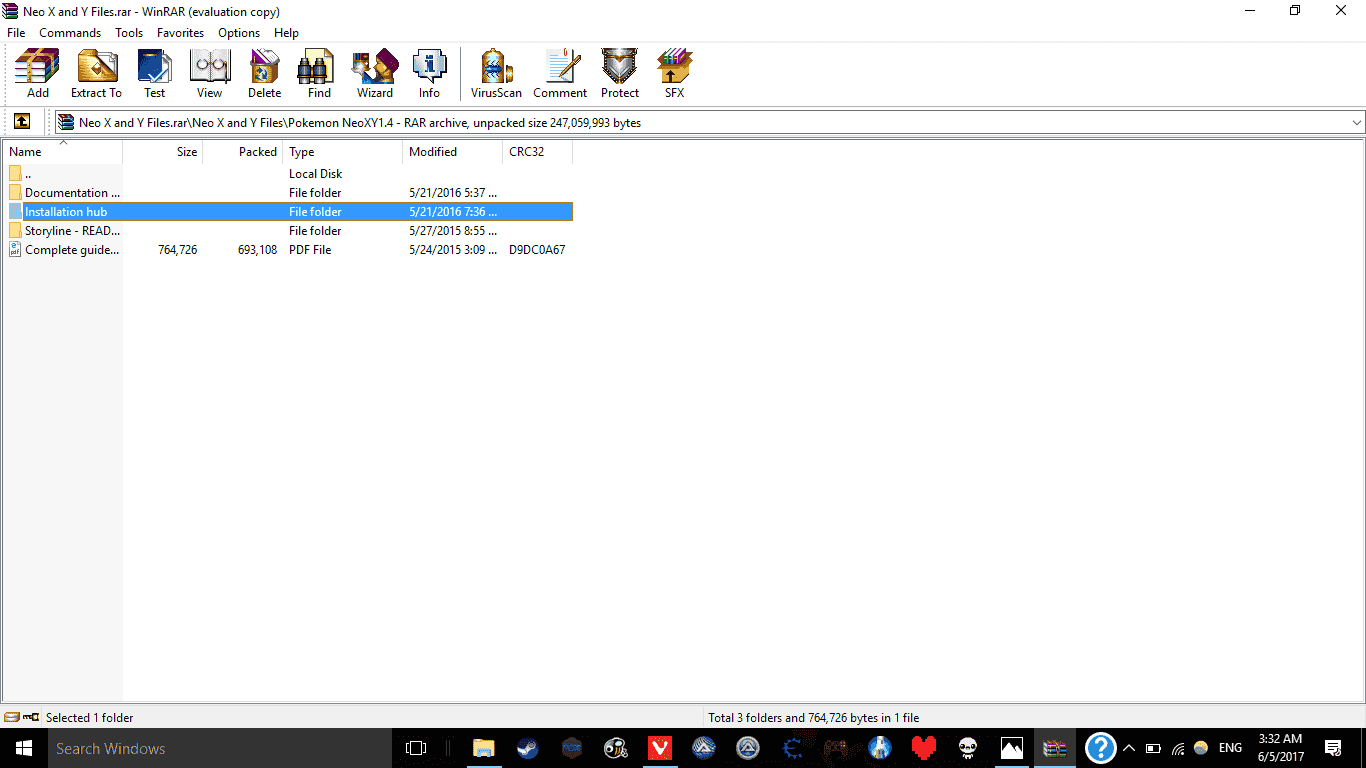The image size is (1366, 768).
Task: Select the Complete guide PDF file name
Action: [x=72, y=249]
